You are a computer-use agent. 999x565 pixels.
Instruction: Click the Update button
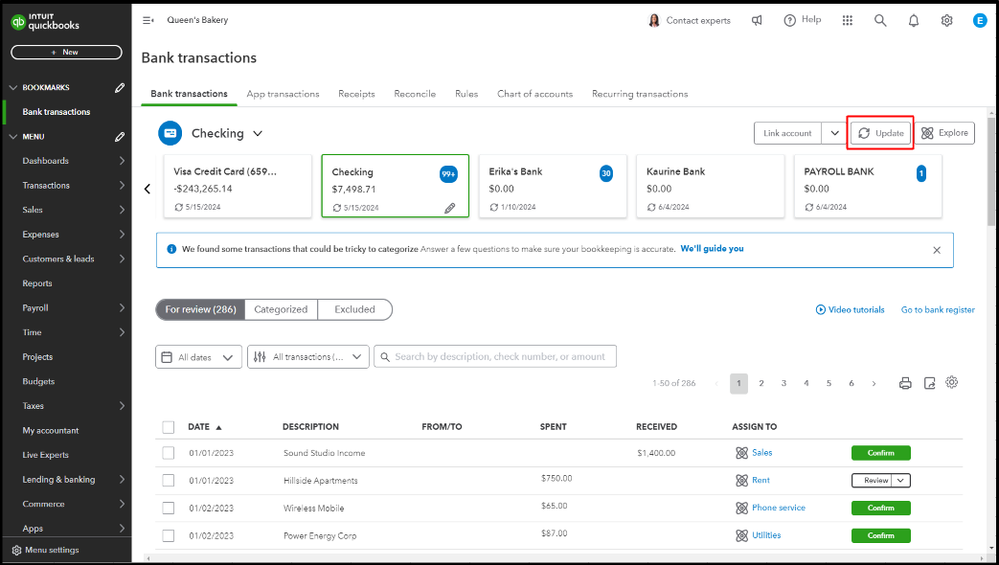pos(880,133)
